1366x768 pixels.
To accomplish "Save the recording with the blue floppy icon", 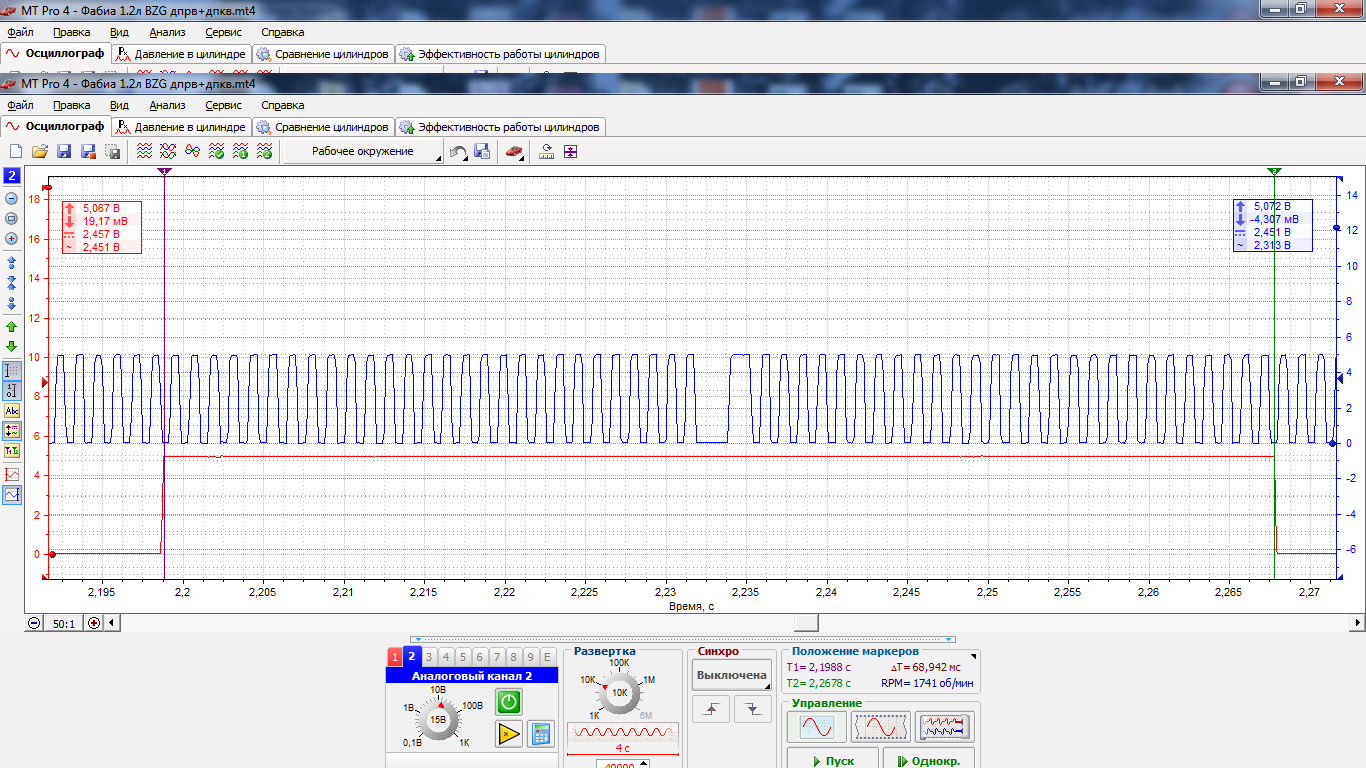I will 64,152.
